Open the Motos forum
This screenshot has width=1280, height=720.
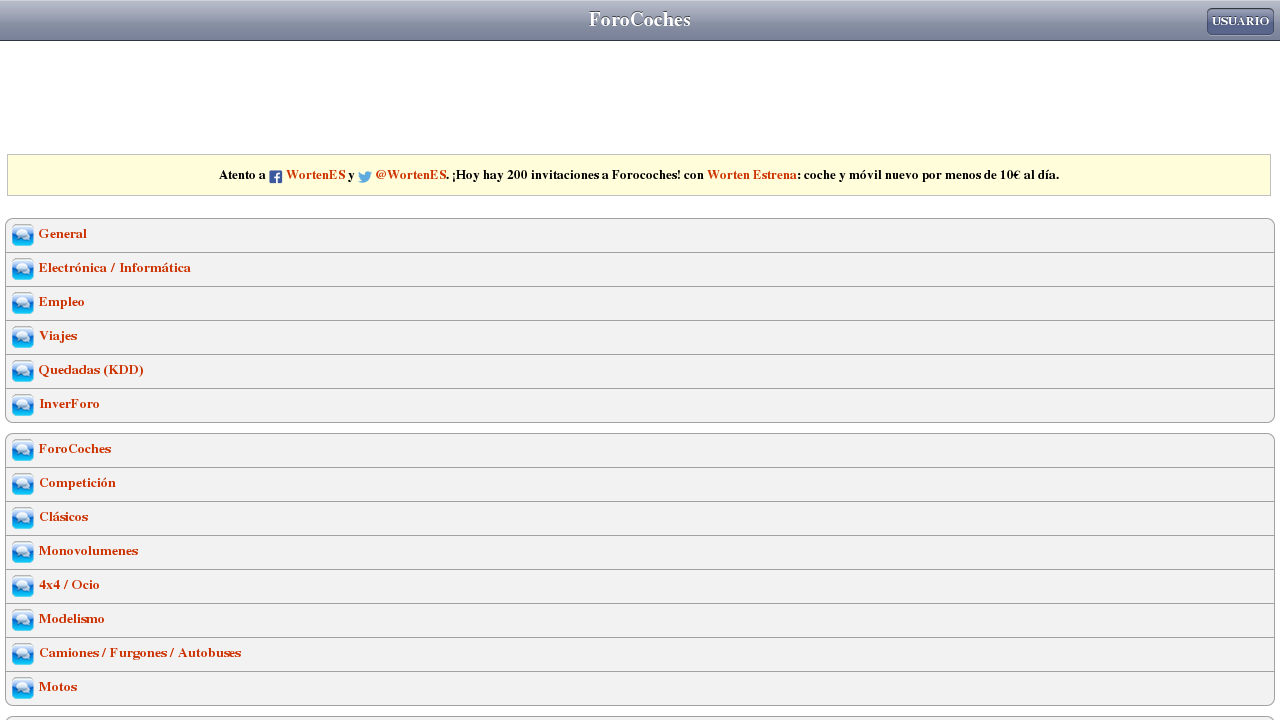pos(58,687)
